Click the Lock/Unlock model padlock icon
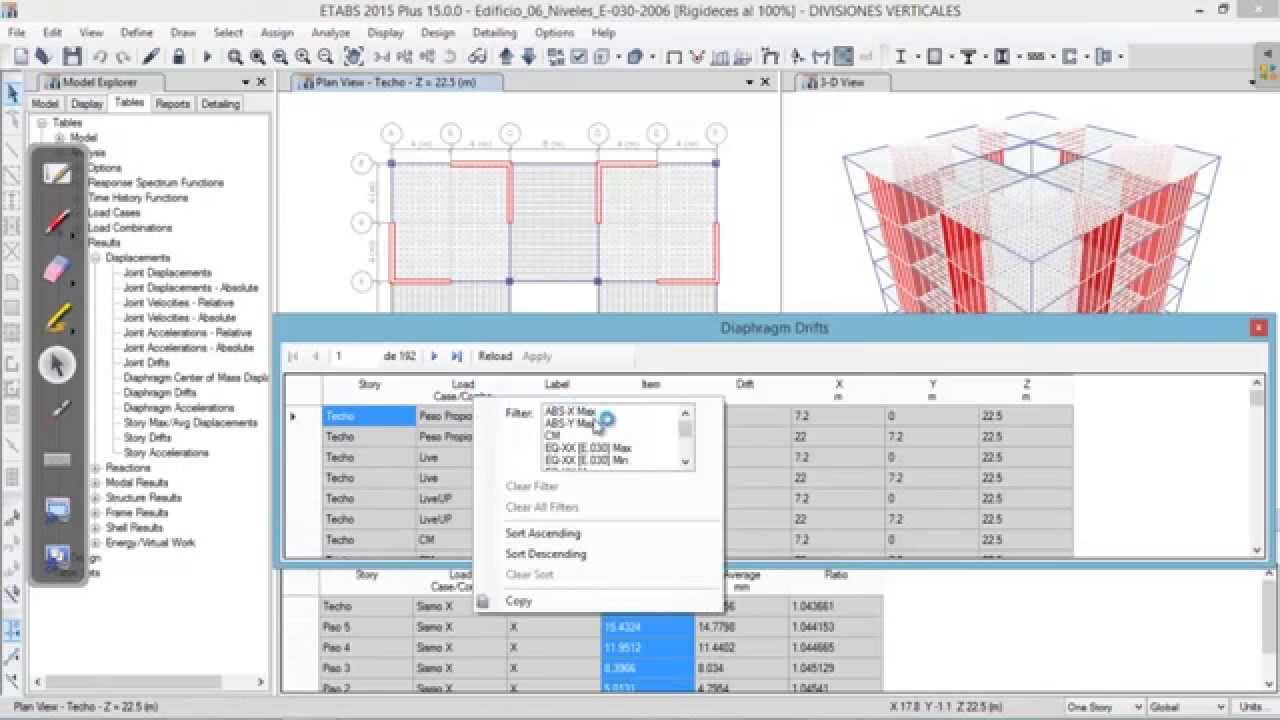 point(179,57)
